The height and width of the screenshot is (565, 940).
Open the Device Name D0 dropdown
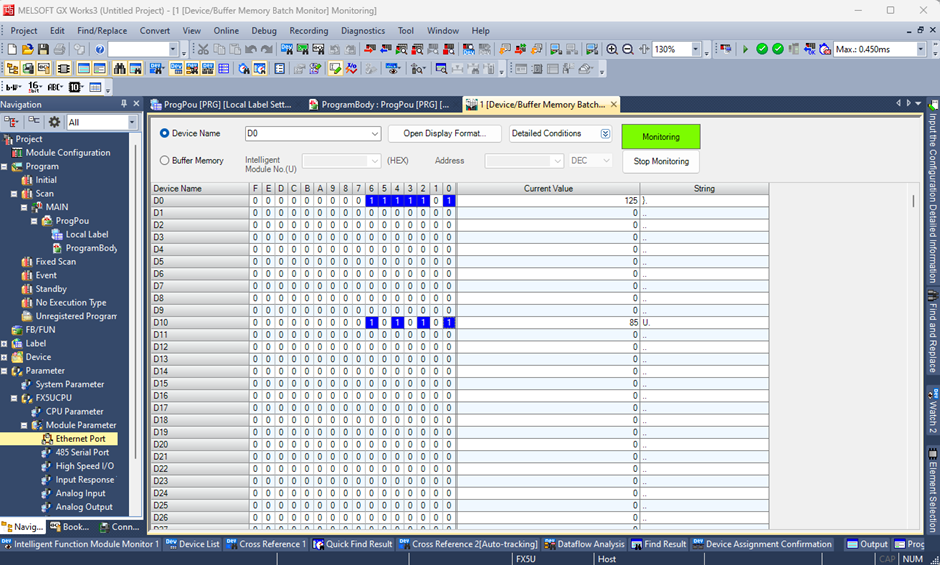[x=375, y=134]
